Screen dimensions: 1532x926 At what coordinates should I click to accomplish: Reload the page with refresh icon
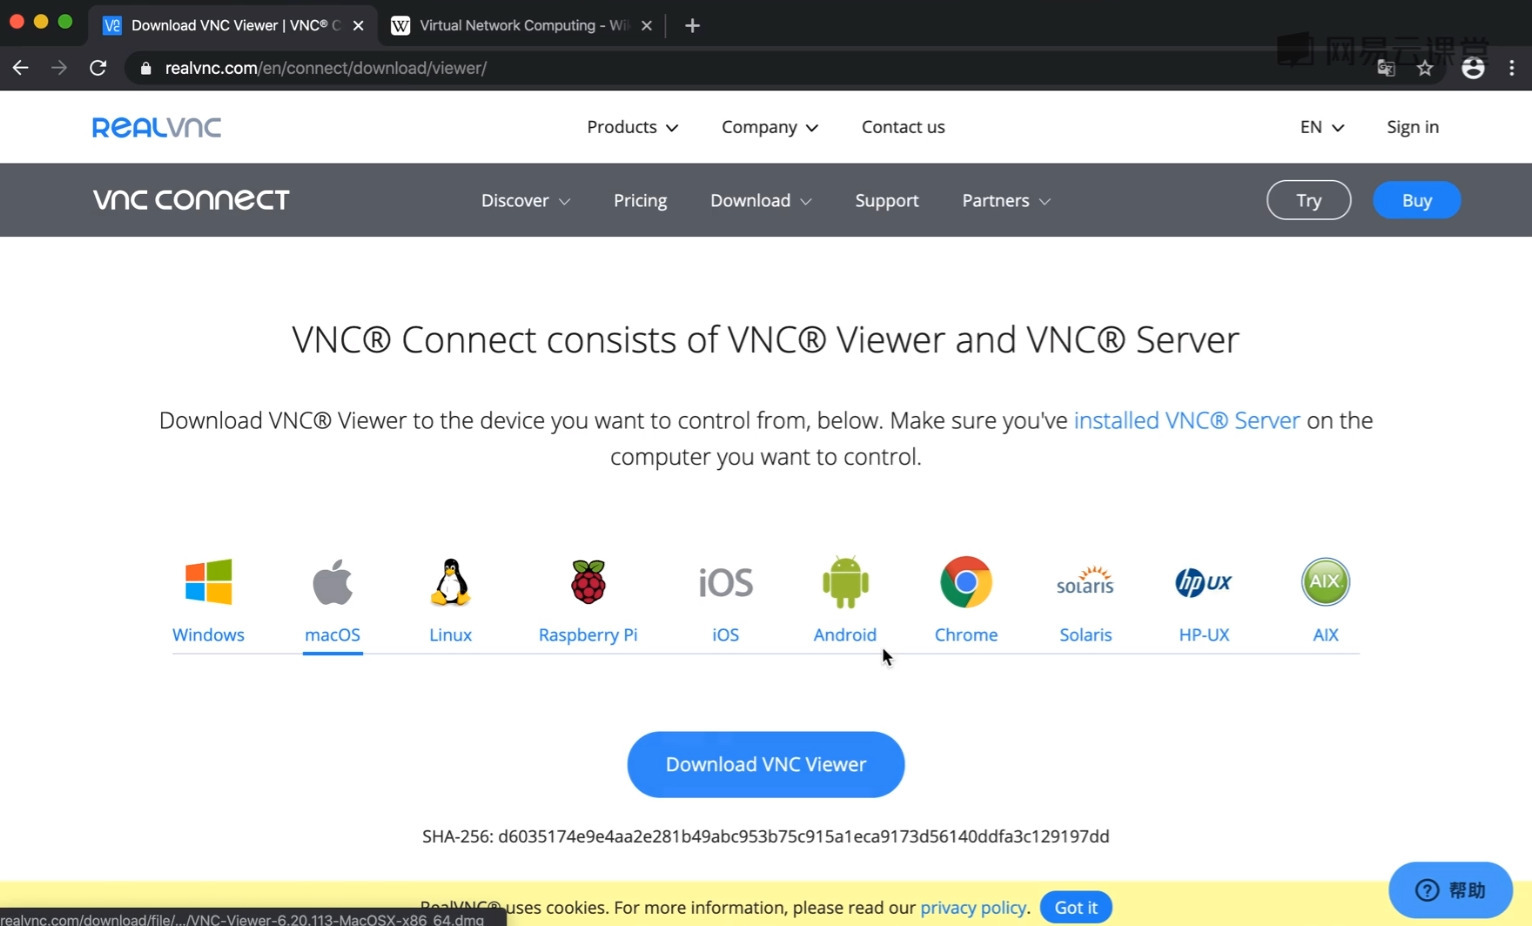pyautogui.click(x=98, y=68)
